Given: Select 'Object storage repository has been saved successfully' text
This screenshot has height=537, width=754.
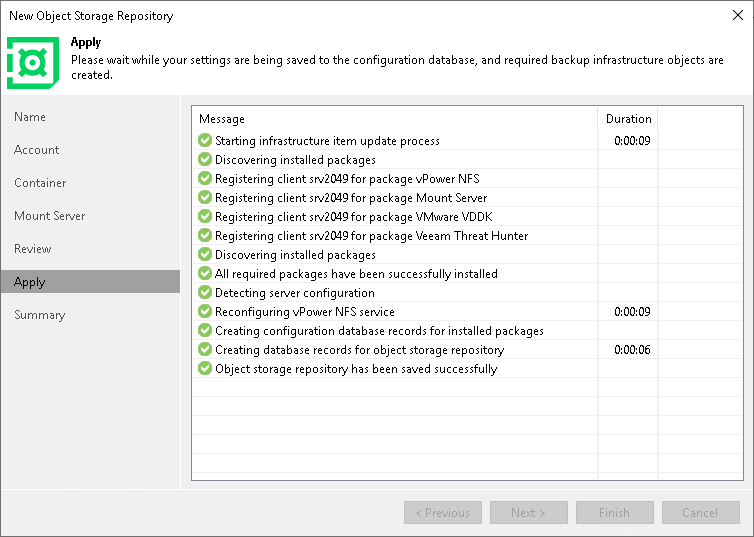Looking at the screenshot, I should pyautogui.click(x=356, y=369).
